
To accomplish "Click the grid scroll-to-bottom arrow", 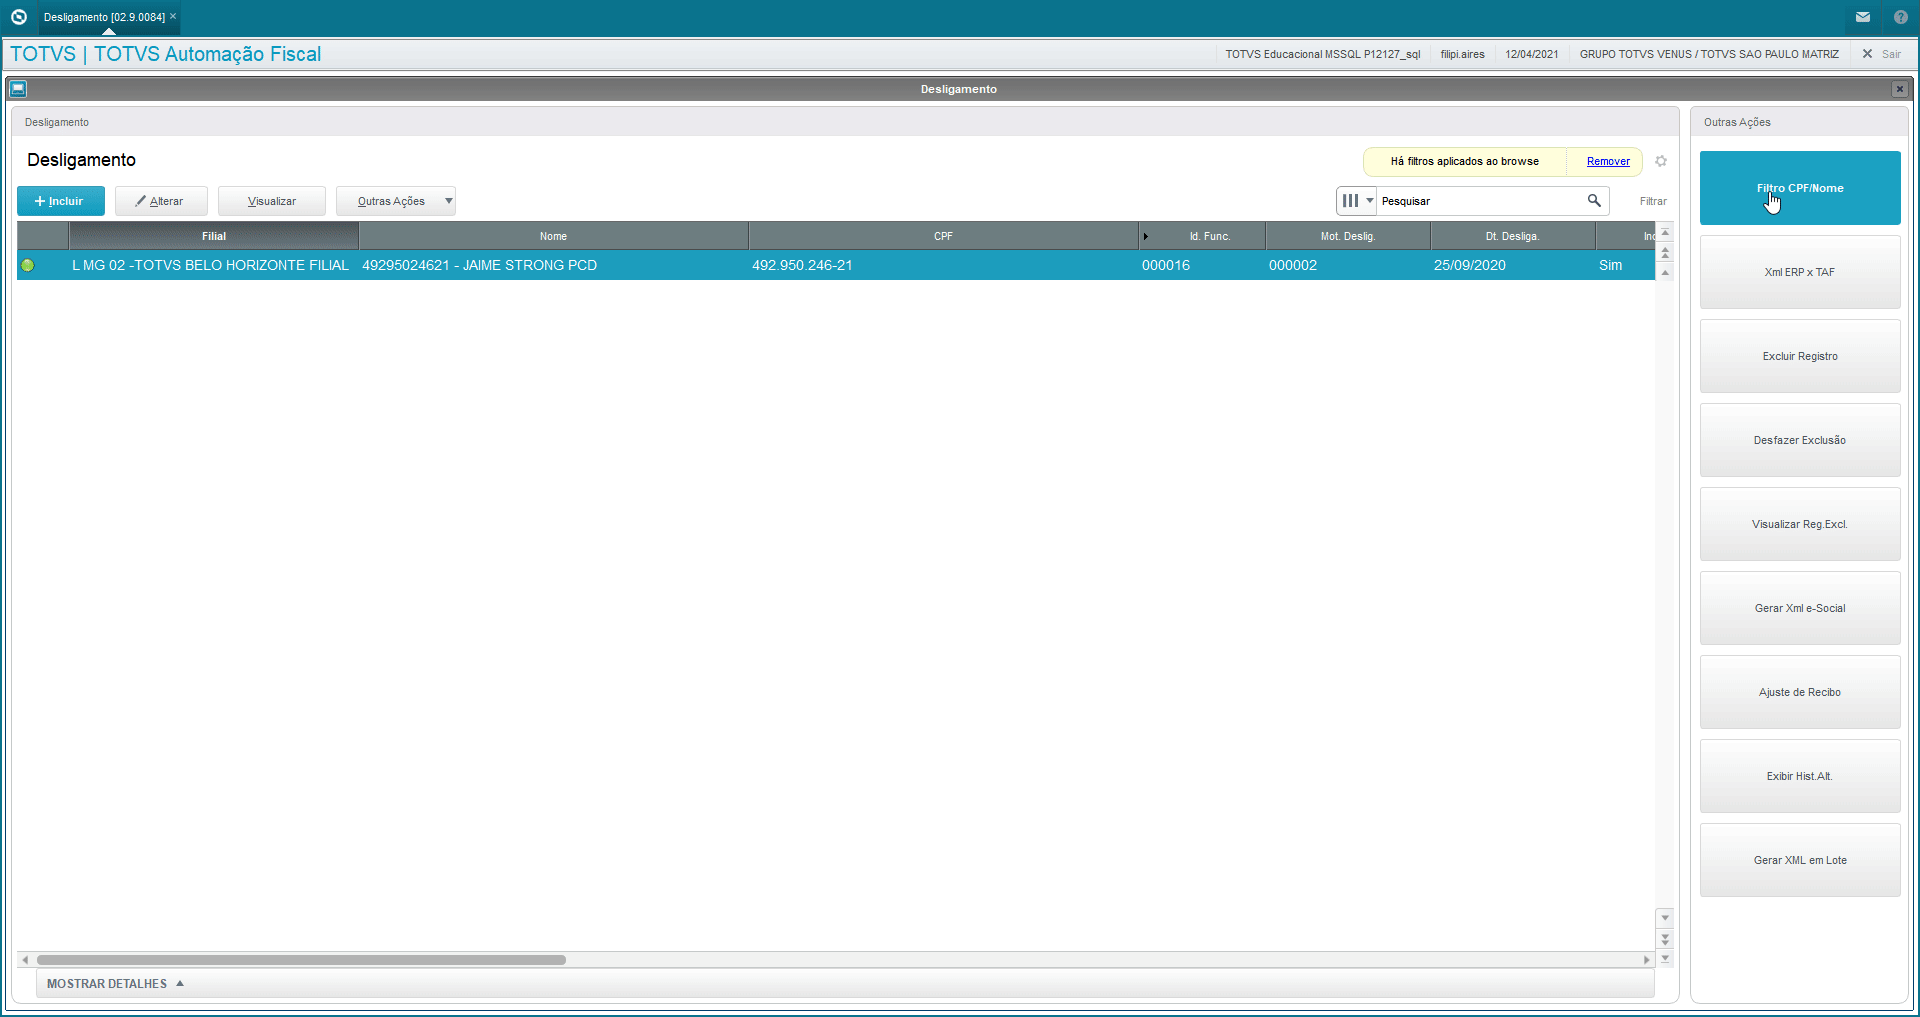I will click(x=1665, y=958).
